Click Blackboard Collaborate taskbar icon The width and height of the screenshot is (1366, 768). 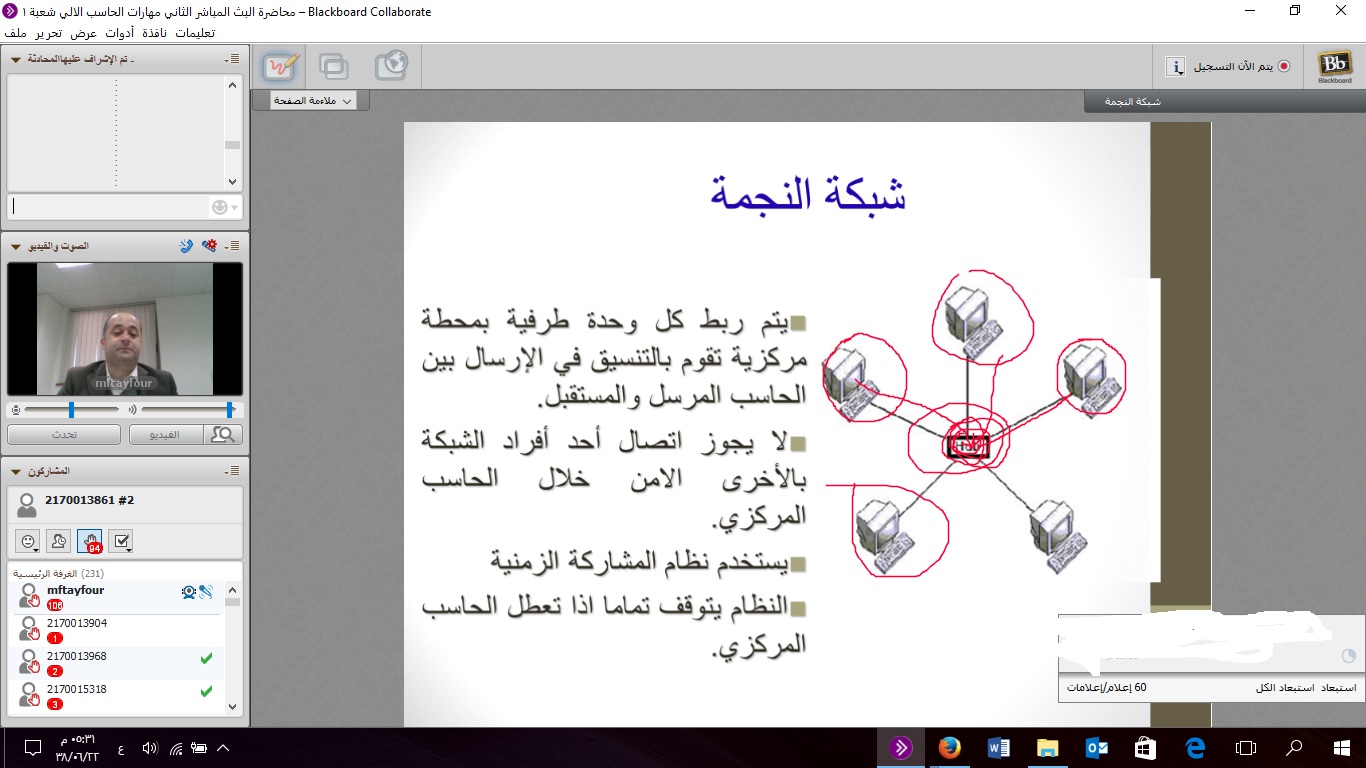point(900,747)
